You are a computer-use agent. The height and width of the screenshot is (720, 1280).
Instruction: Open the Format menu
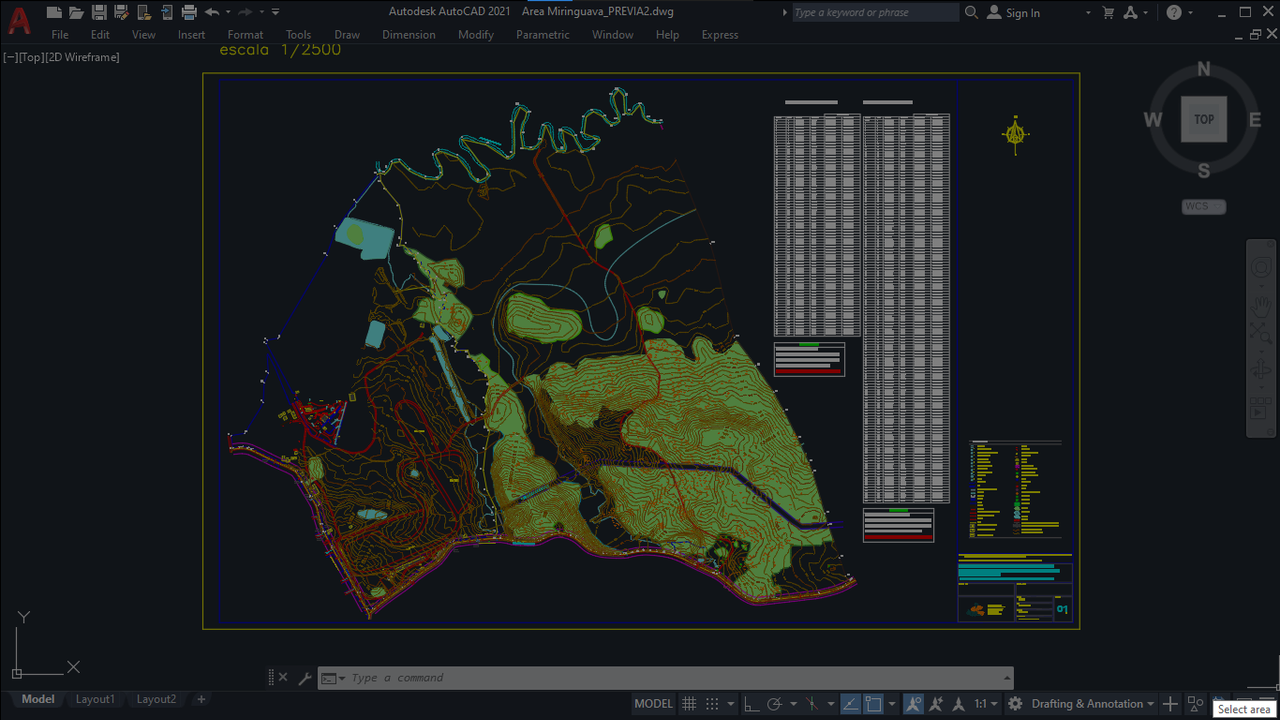pyautogui.click(x=245, y=35)
